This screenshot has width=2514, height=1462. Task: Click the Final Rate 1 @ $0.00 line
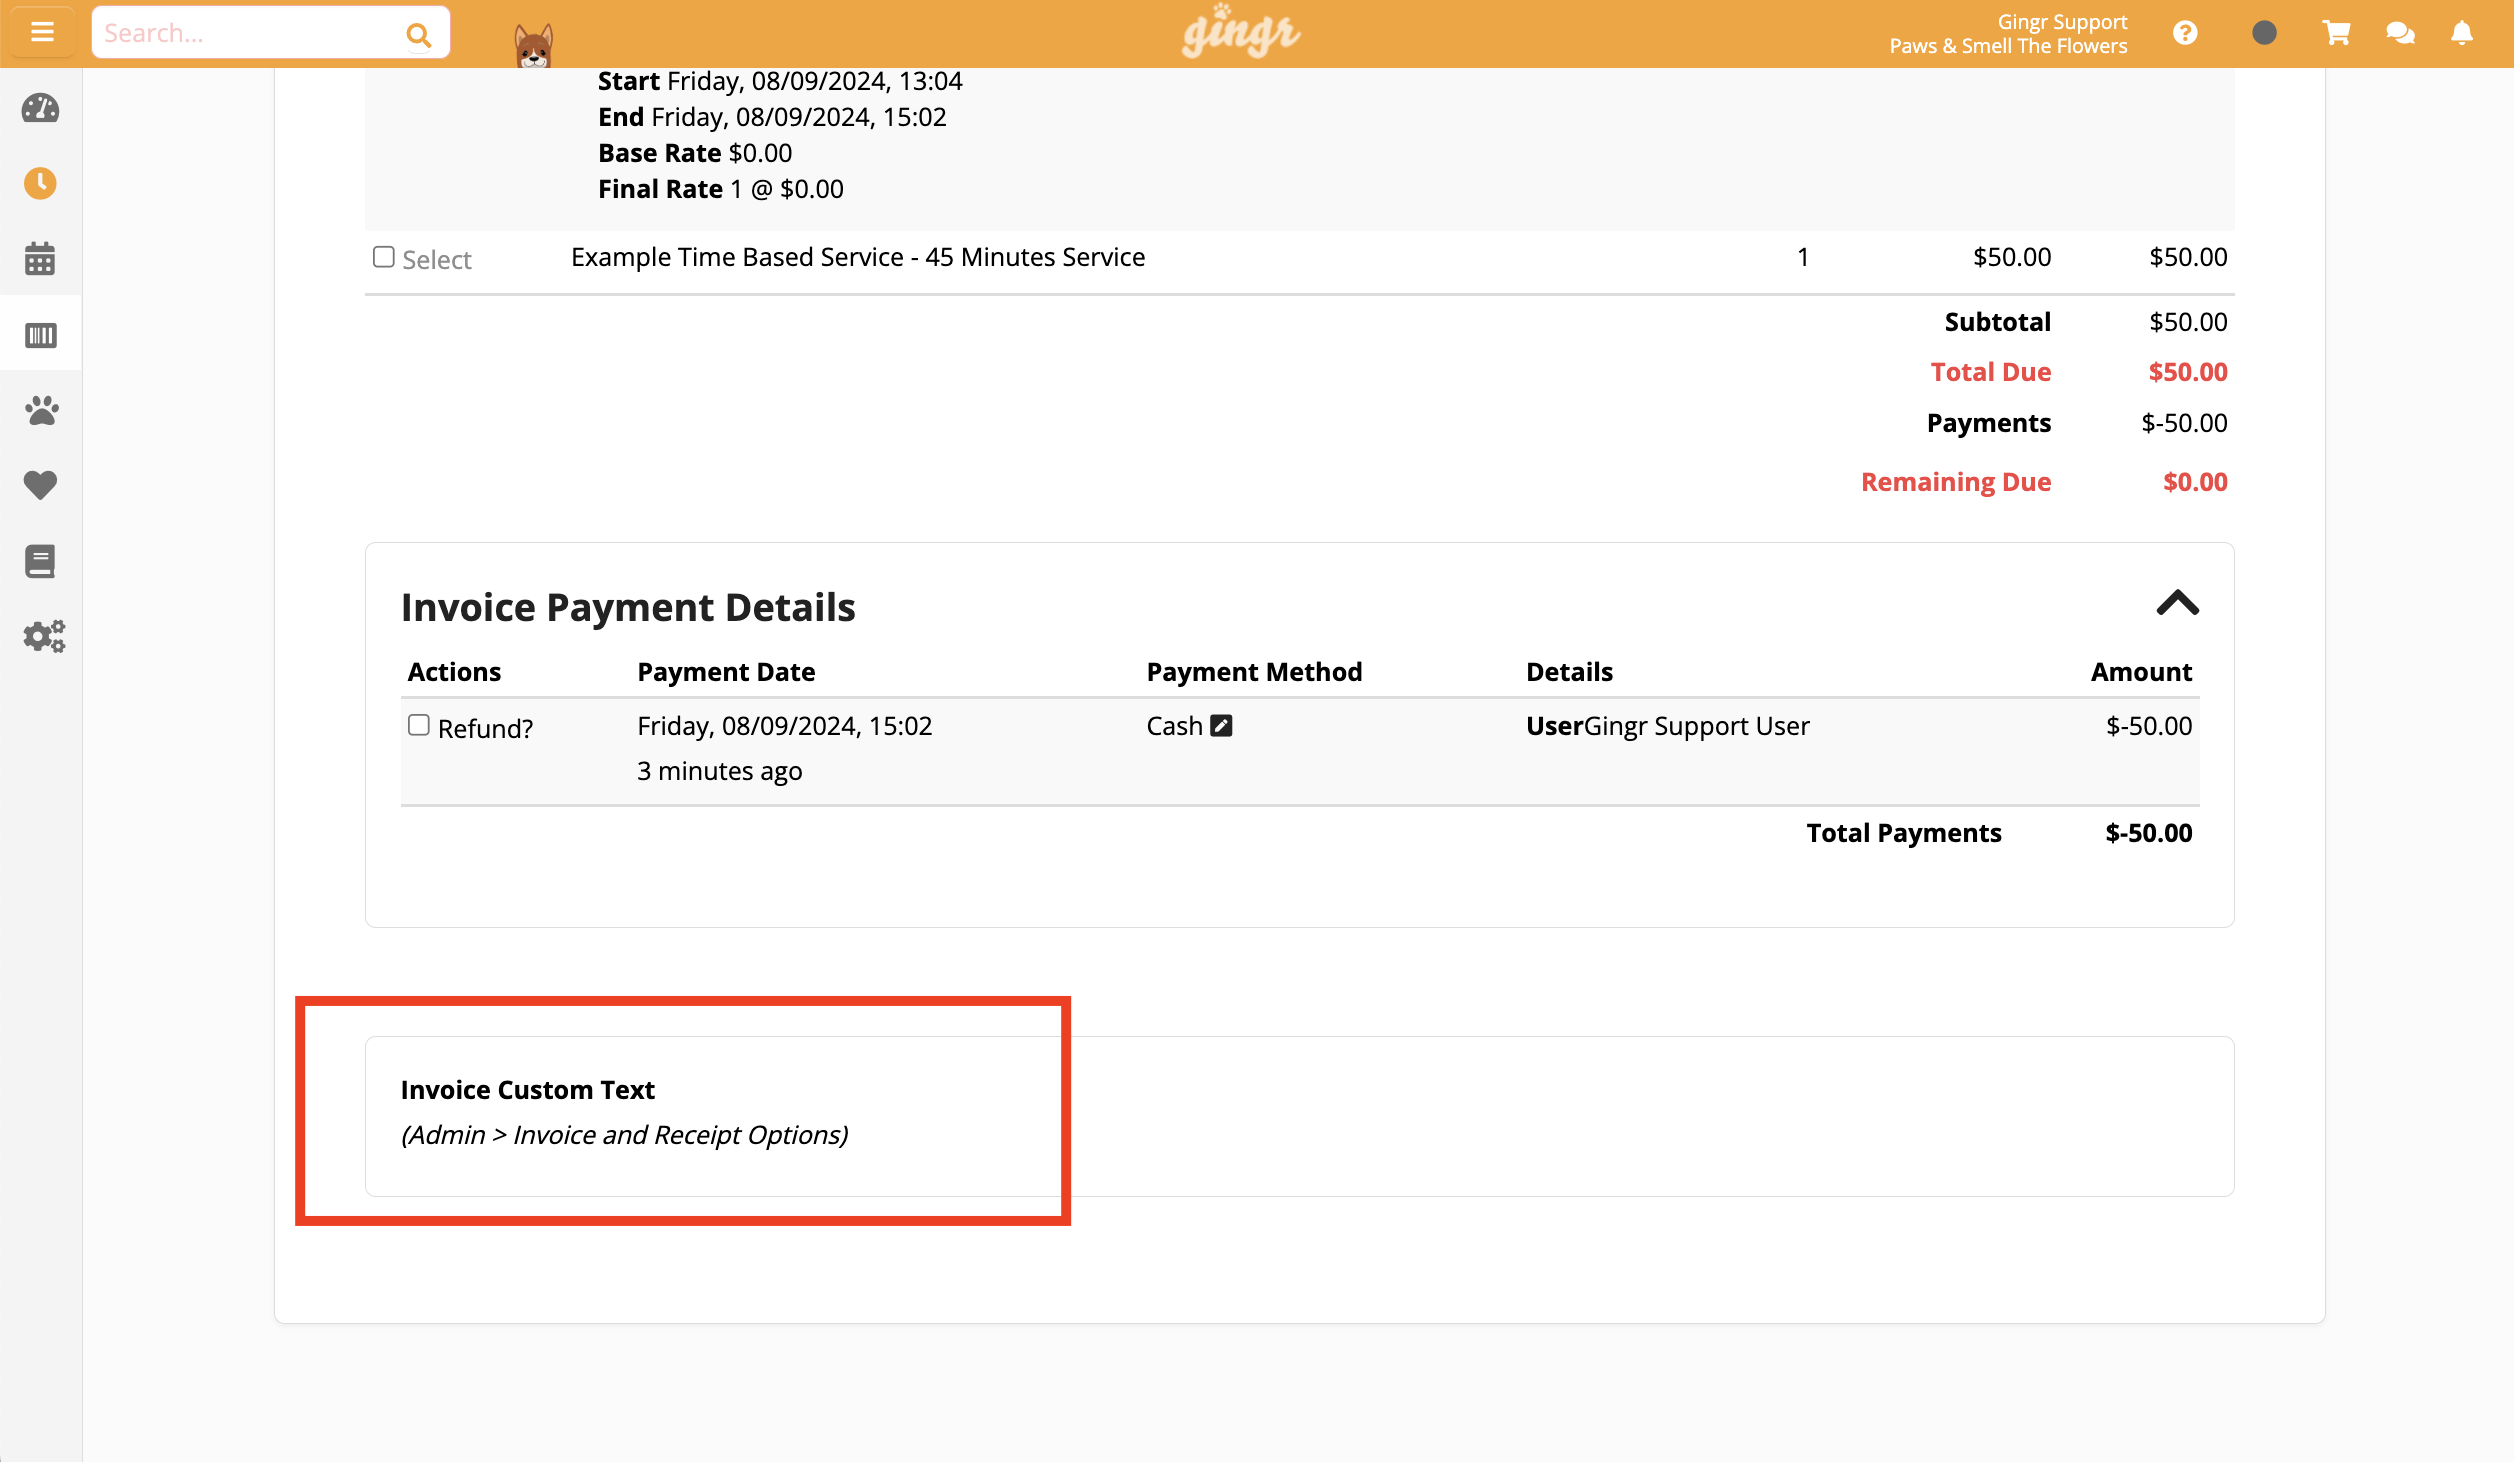(x=721, y=189)
